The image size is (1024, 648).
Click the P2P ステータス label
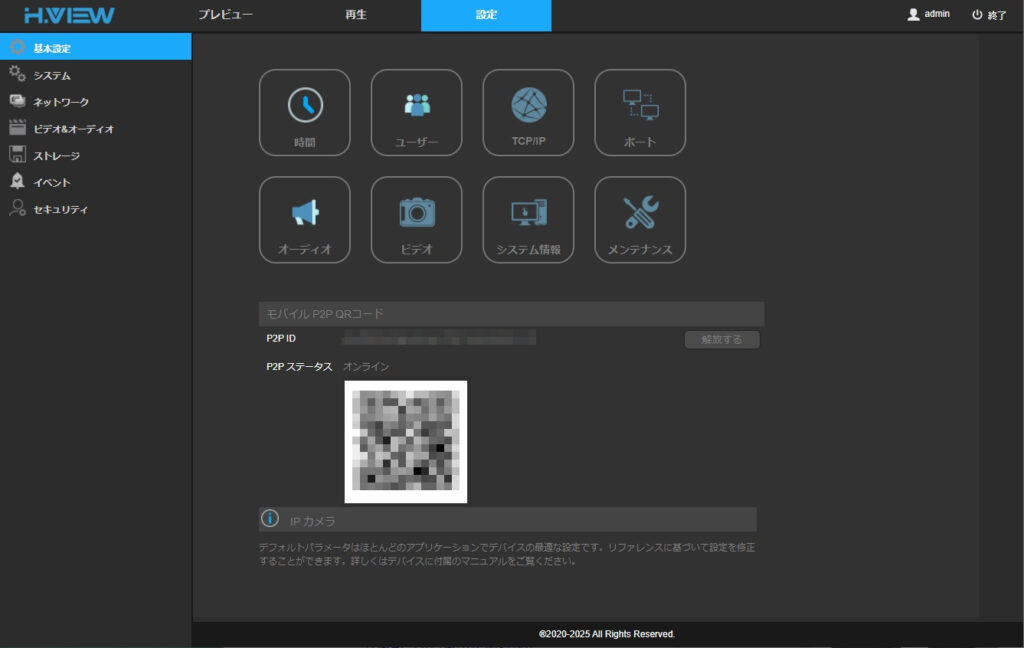[x=299, y=366]
